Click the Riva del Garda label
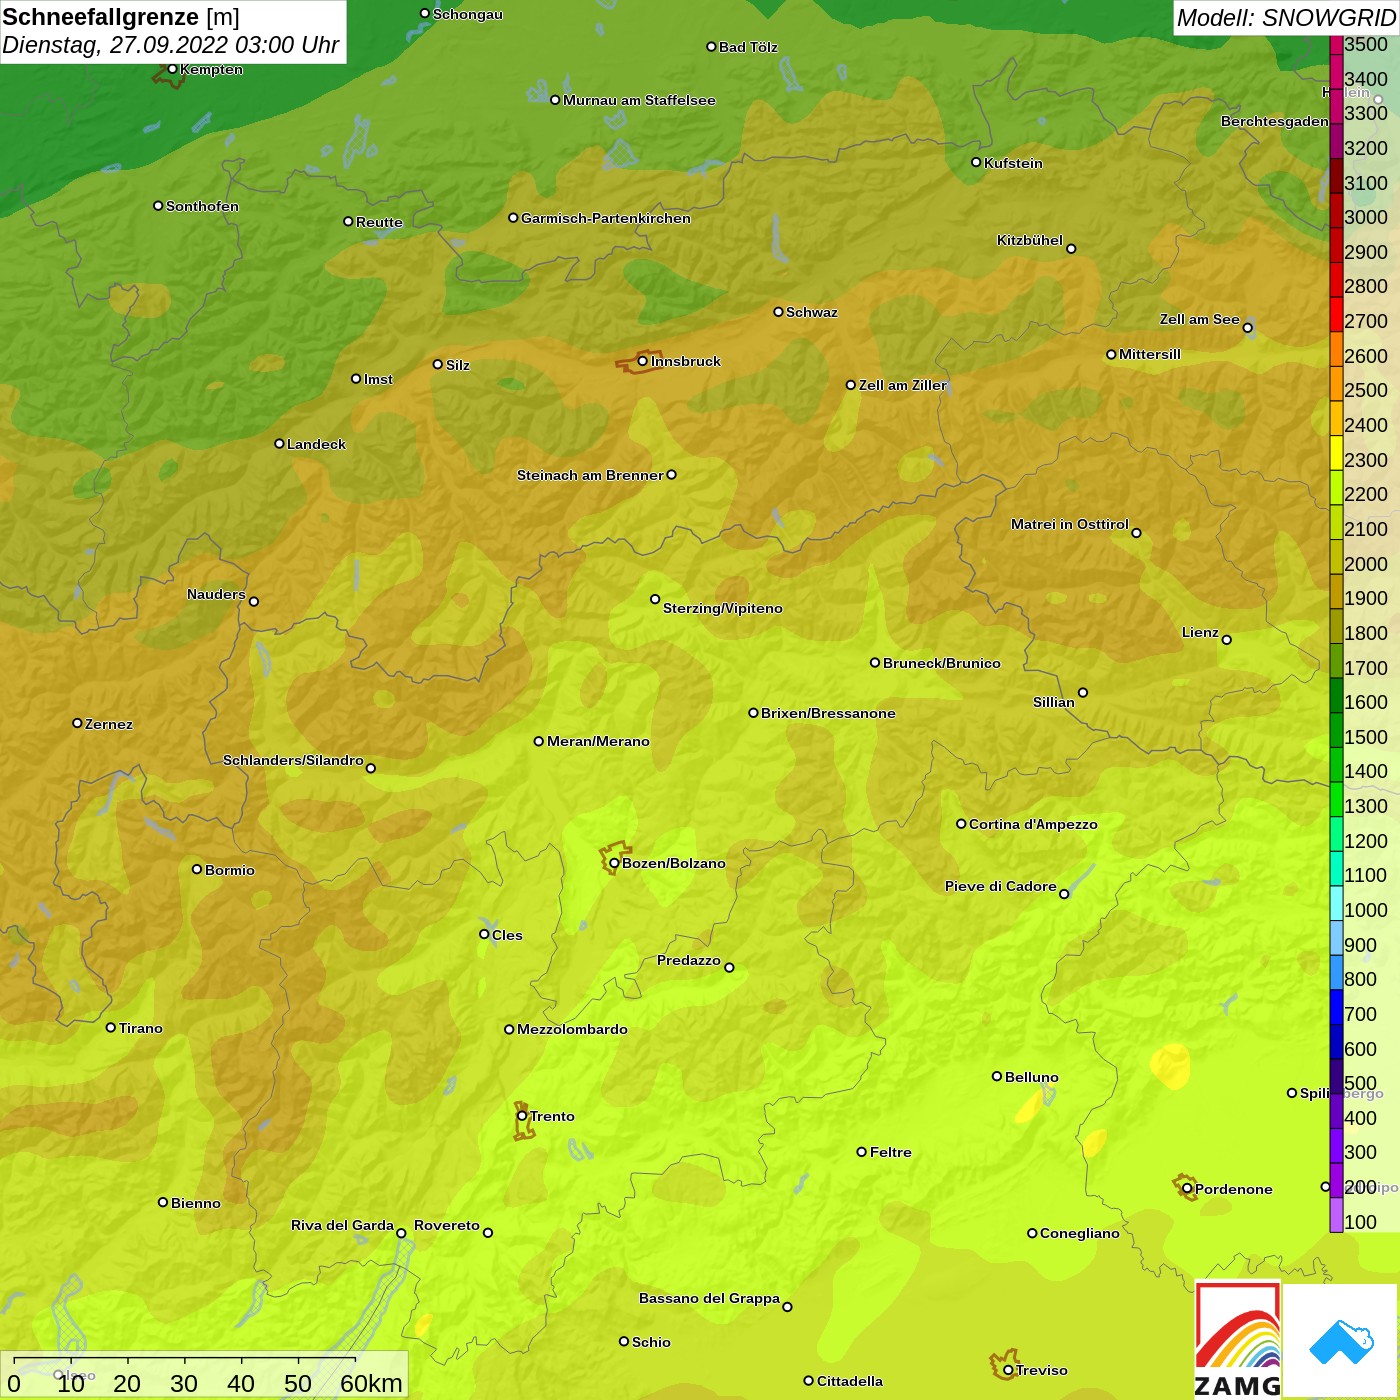Screen dimensions: 1400x1400 click(x=342, y=1225)
